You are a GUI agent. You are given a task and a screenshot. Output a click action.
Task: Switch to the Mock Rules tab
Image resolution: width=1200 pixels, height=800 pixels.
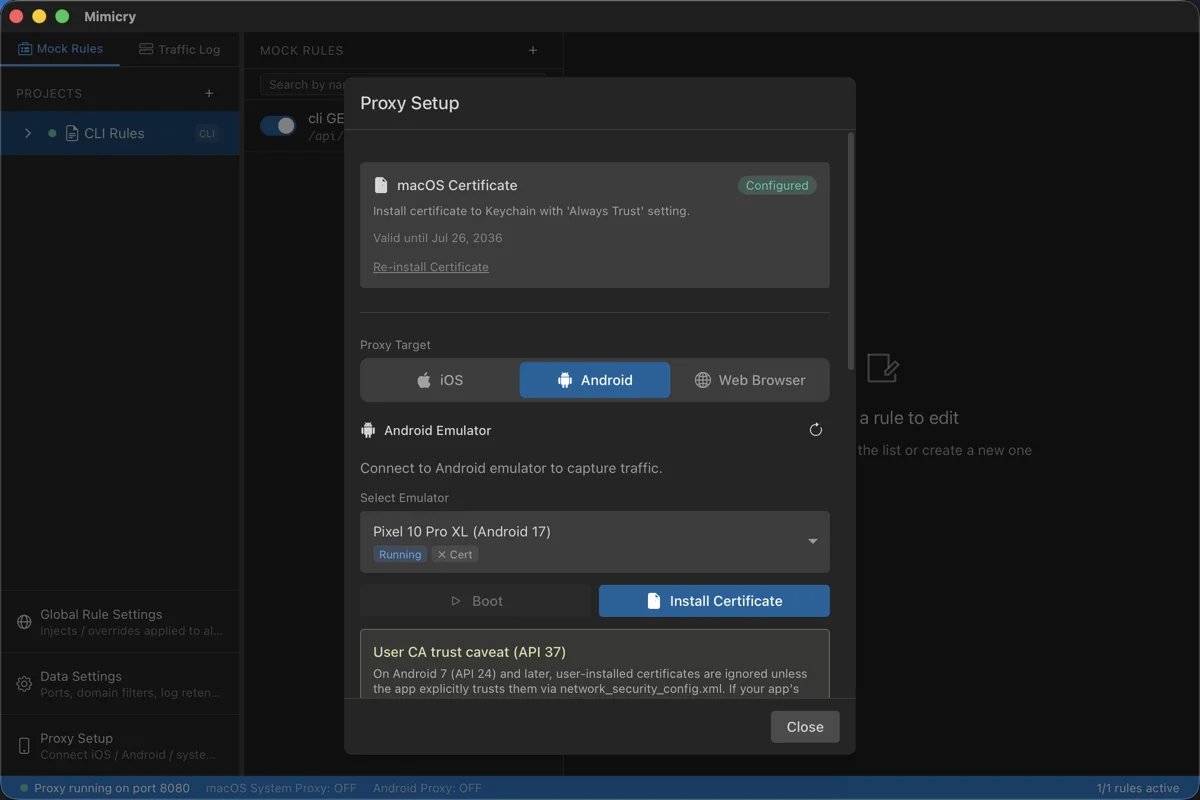point(60,49)
